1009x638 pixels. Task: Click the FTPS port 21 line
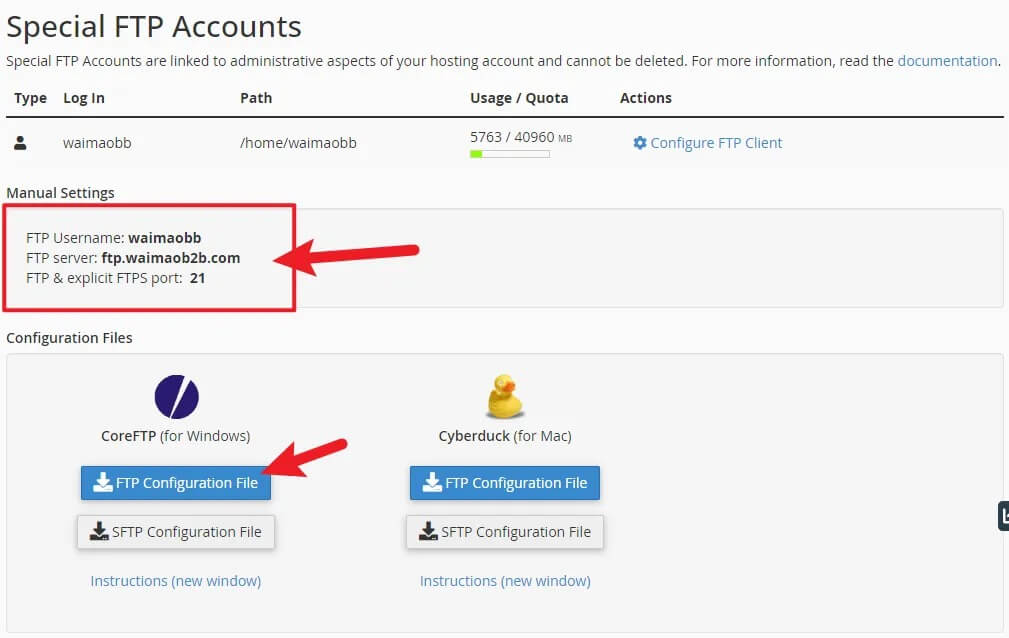pyautogui.click(x=116, y=278)
